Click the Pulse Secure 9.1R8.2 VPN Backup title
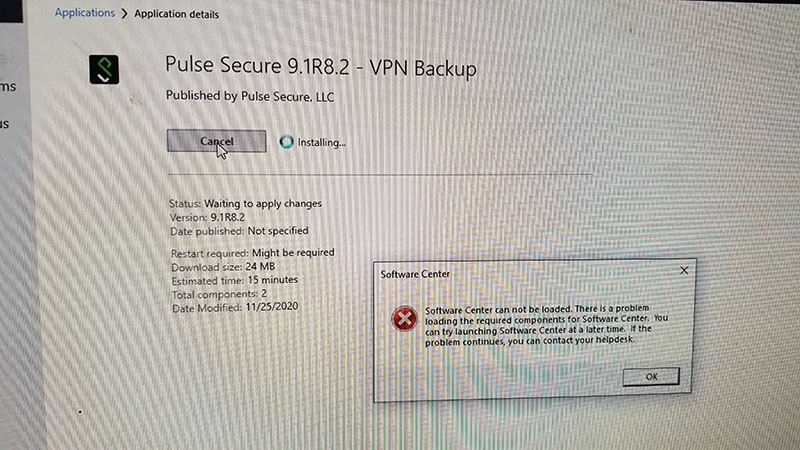 (321, 67)
